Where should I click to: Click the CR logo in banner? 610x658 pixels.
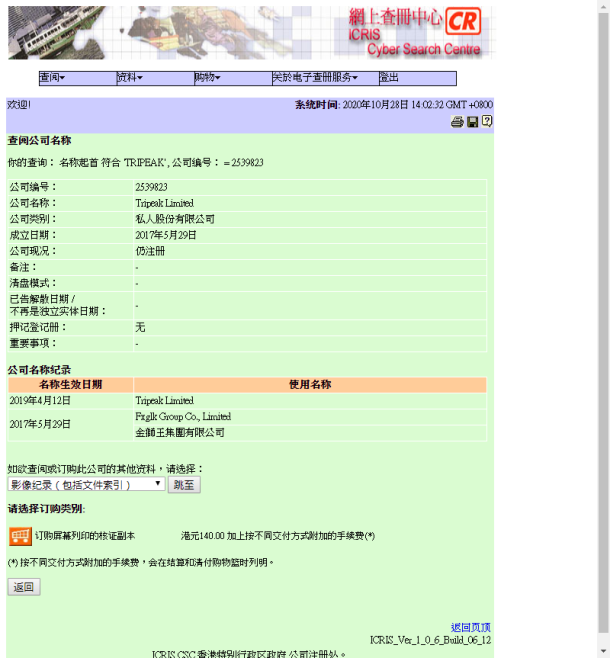(463, 21)
